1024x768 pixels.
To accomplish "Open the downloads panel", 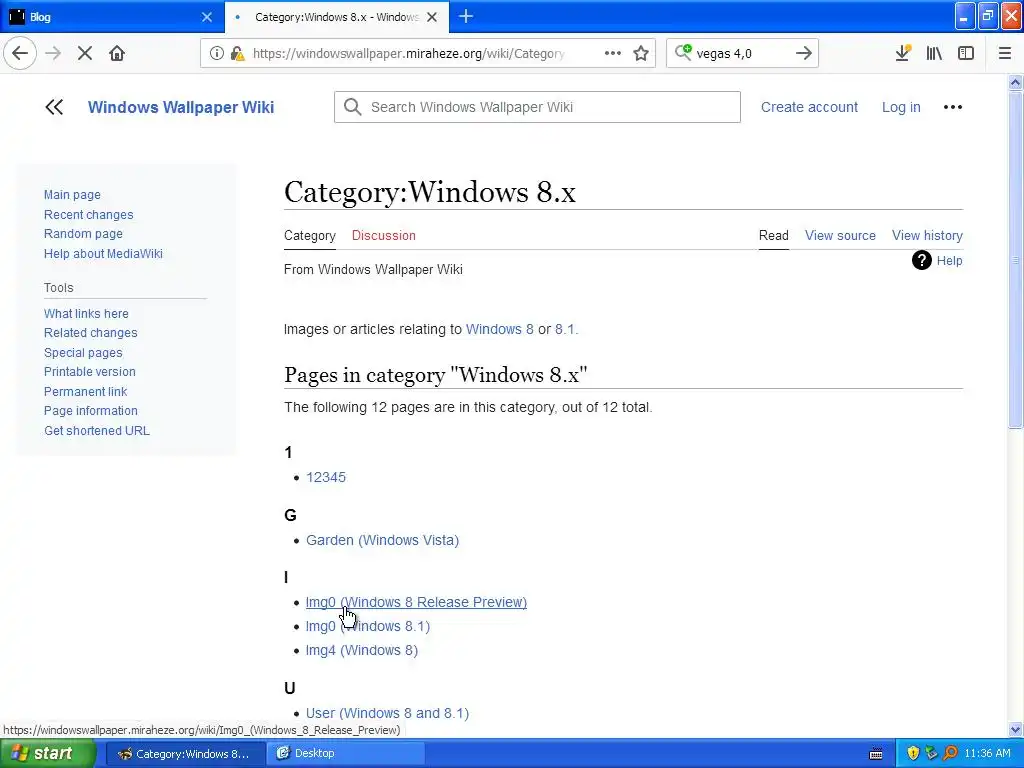I will [903, 53].
